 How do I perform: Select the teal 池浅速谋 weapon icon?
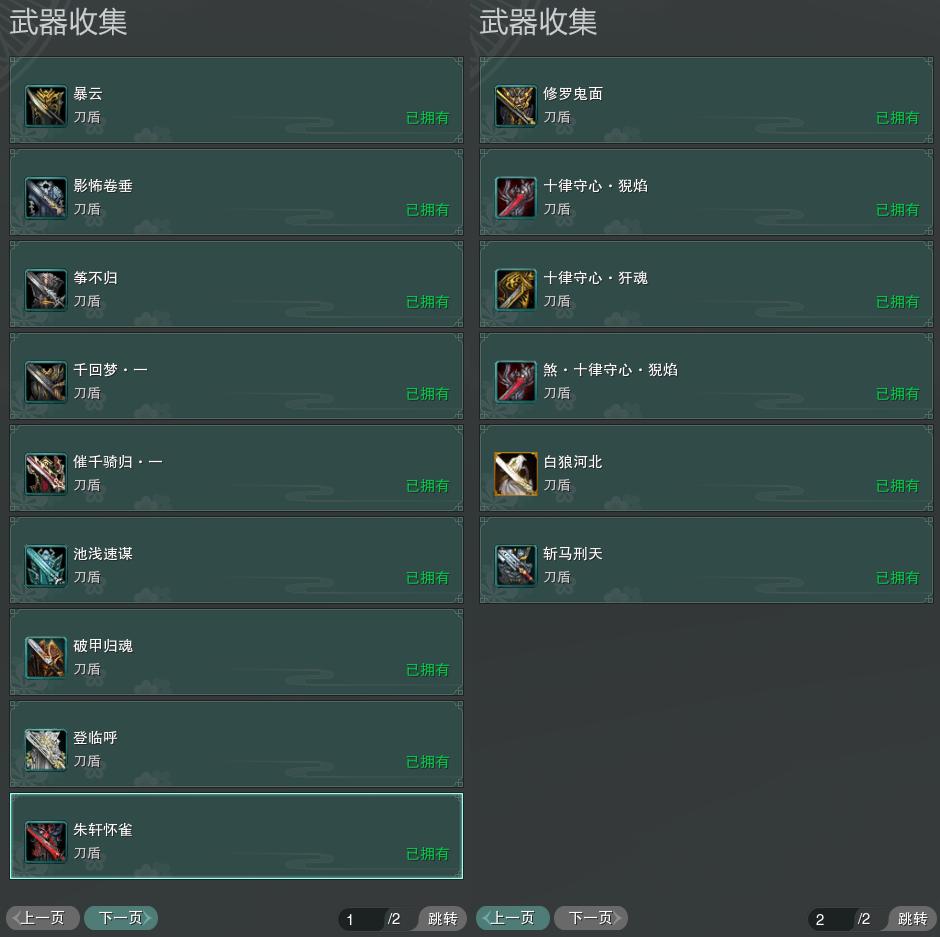(46, 565)
